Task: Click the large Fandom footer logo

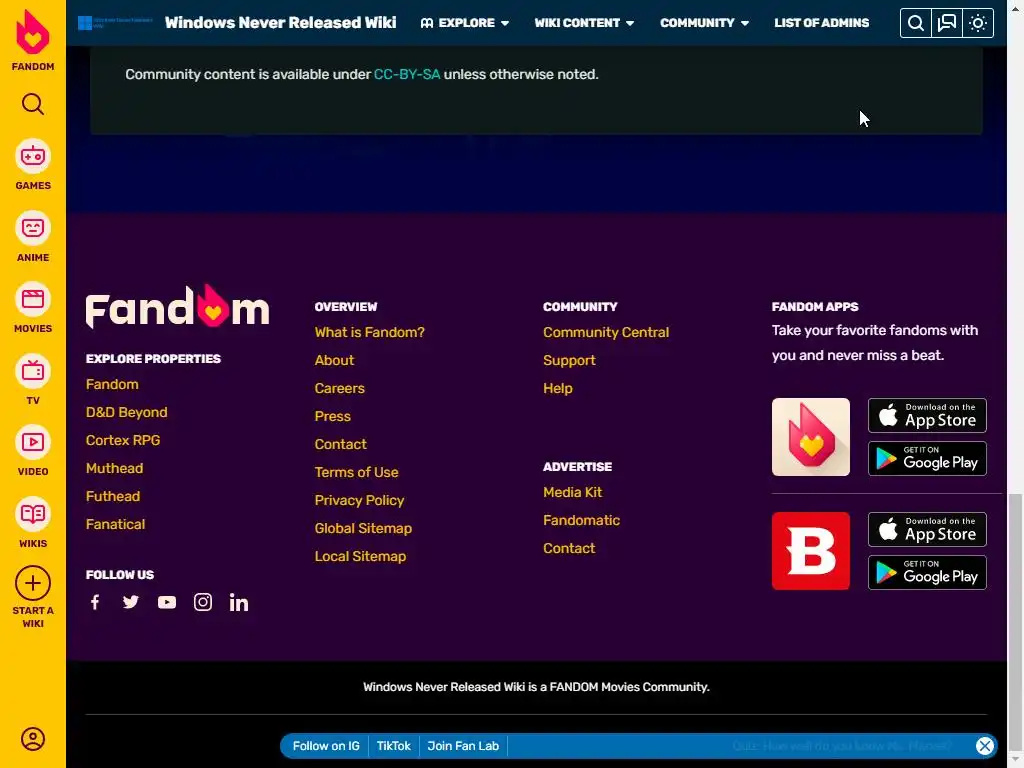Action: [178, 306]
